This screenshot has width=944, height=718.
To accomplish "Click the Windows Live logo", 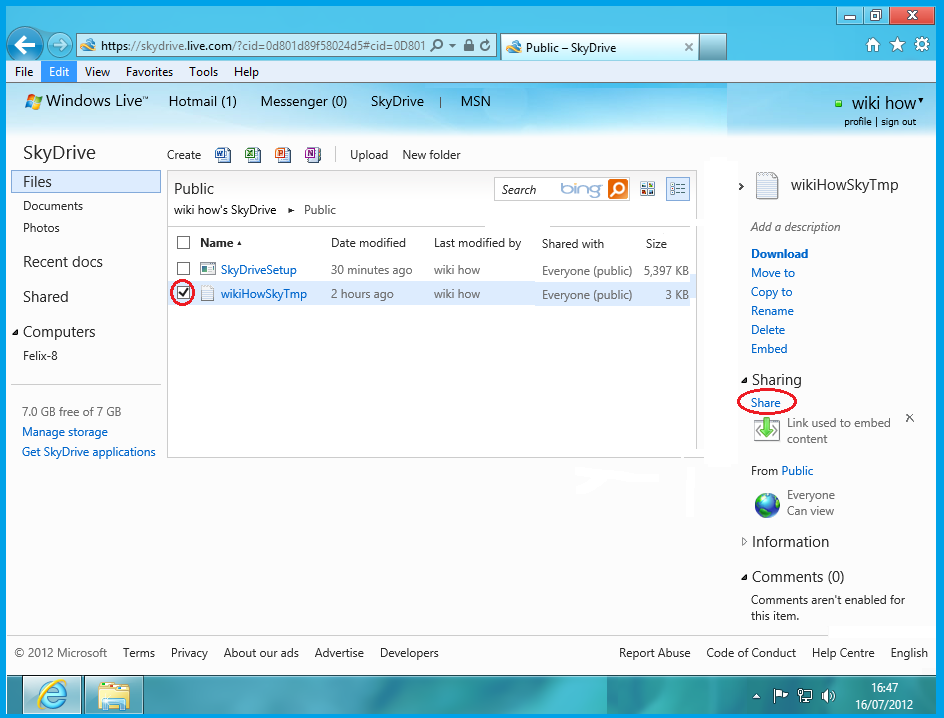I will (x=85, y=101).
